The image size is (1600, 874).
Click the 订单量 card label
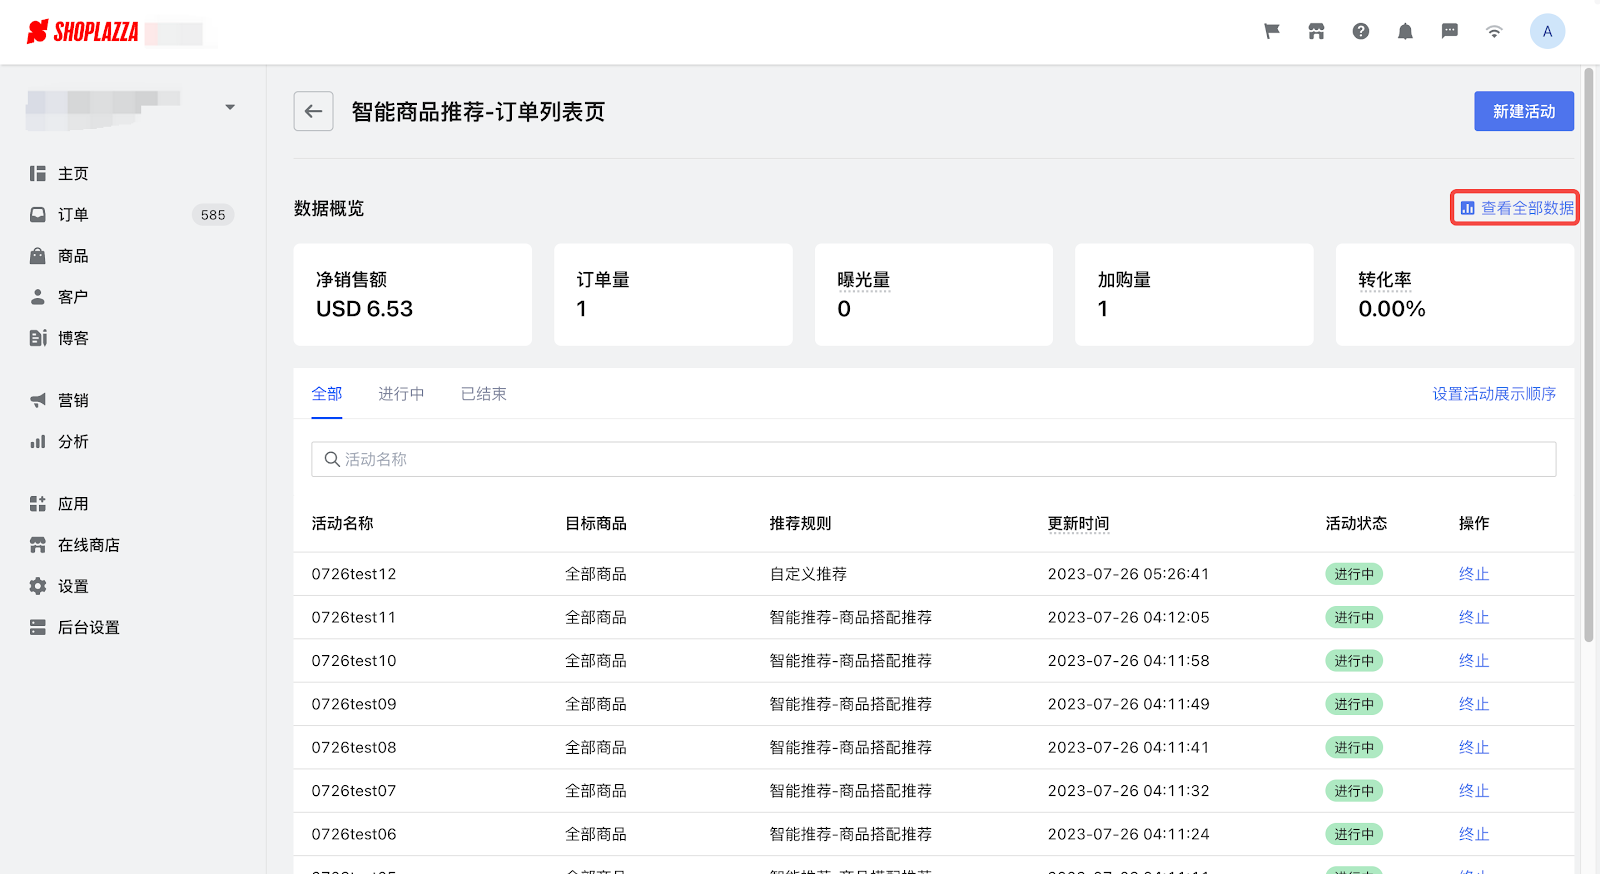(603, 280)
